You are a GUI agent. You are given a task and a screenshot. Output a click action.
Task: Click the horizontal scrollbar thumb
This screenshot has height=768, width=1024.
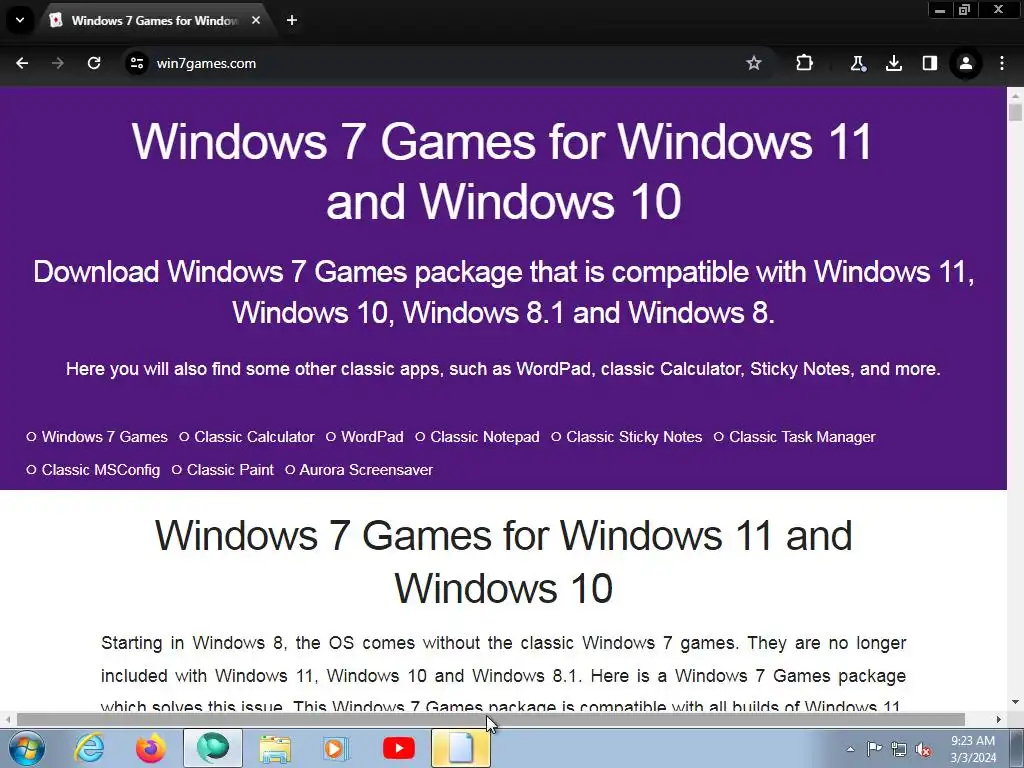coord(490,719)
